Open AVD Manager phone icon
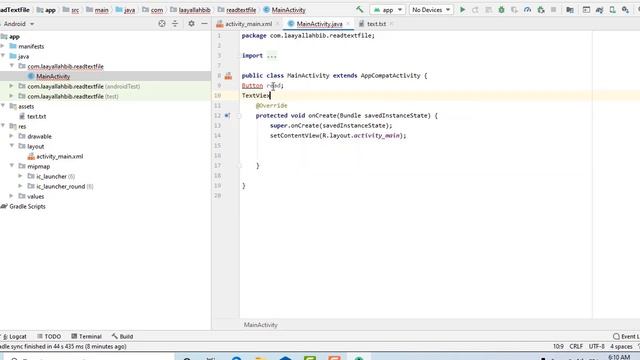Screen dimensions: 640x360 pos(612,9)
